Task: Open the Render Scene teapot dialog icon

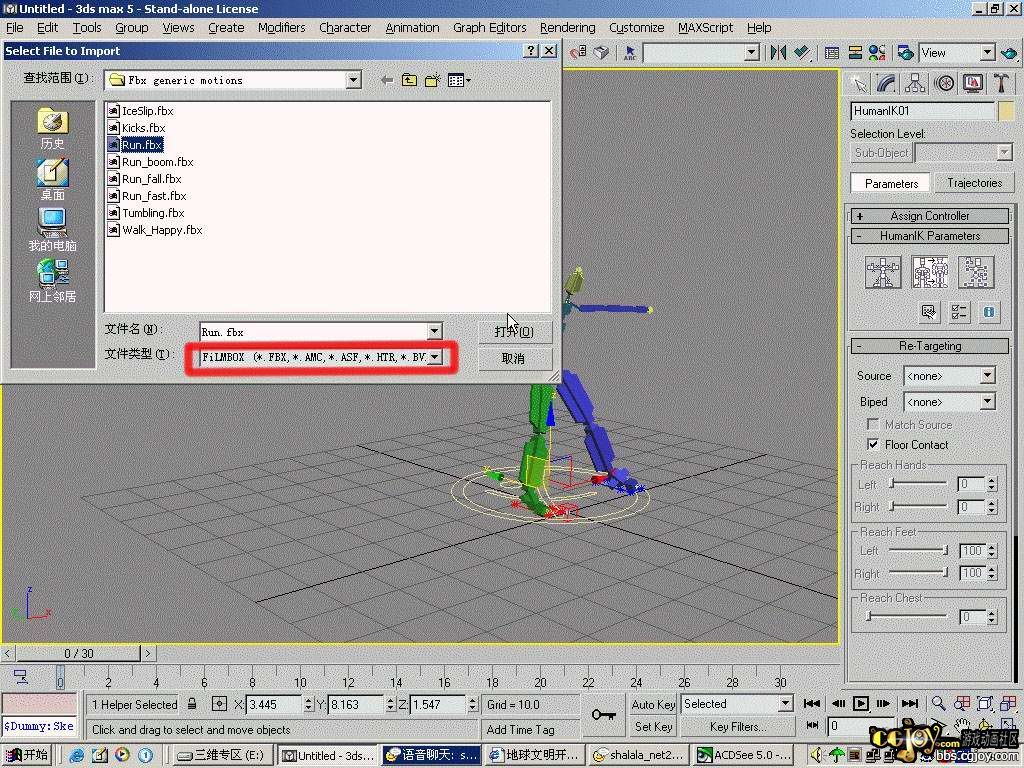Action: (x=905, y=52)
